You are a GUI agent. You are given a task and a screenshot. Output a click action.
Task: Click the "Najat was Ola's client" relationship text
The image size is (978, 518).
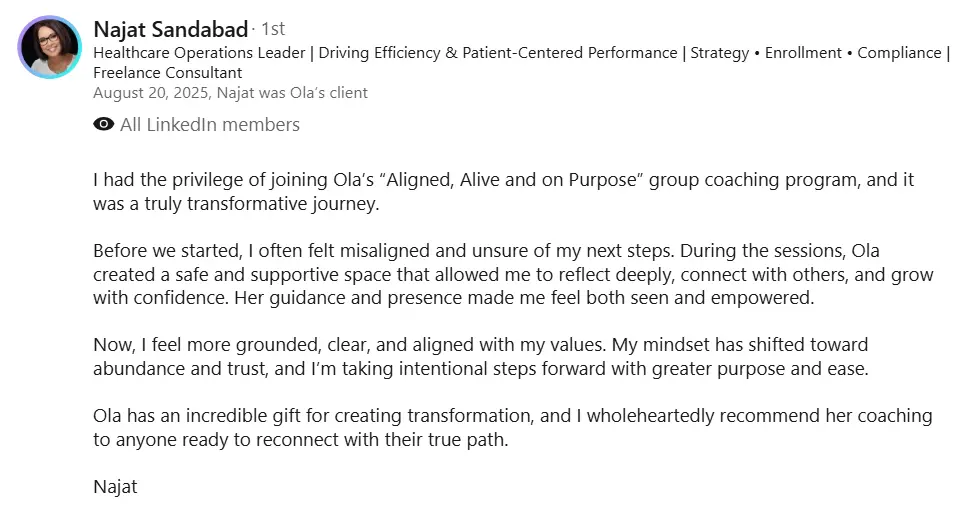[x=292, y=93]
